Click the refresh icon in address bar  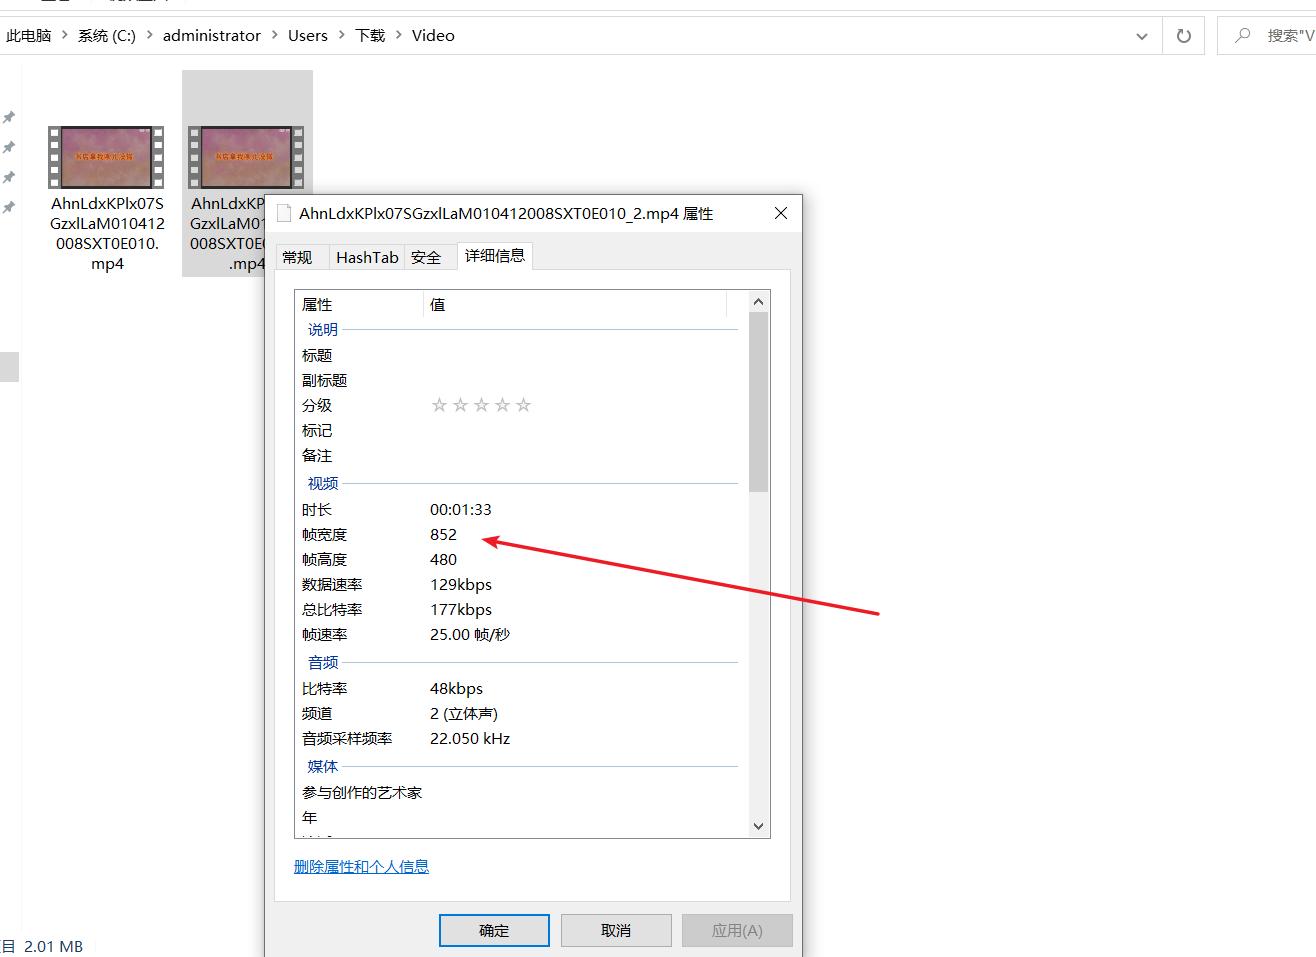1184,36
